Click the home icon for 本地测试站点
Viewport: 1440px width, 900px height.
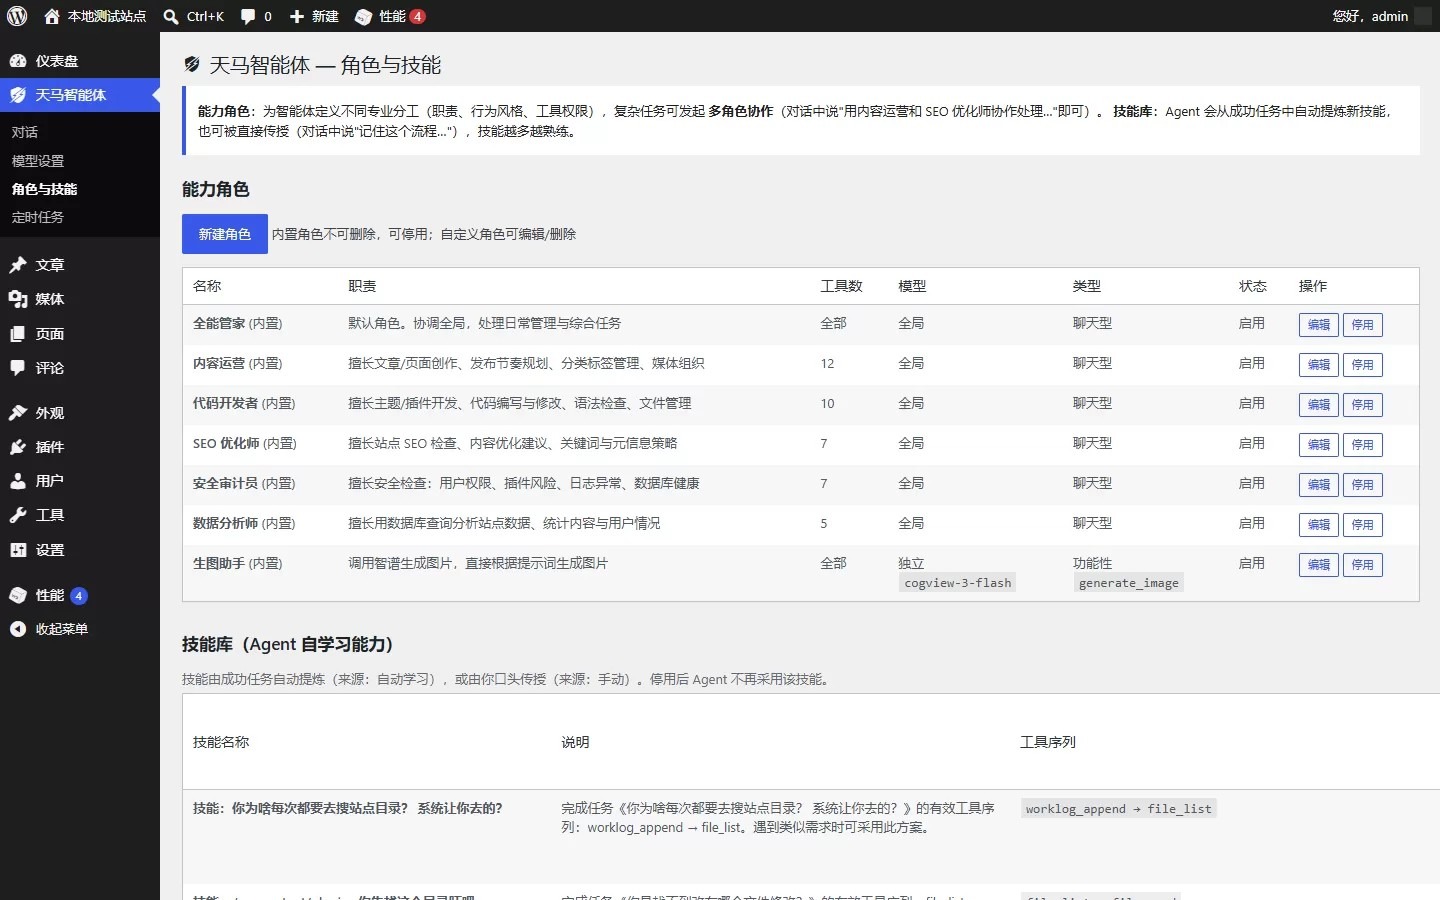(x=52, y=16)
